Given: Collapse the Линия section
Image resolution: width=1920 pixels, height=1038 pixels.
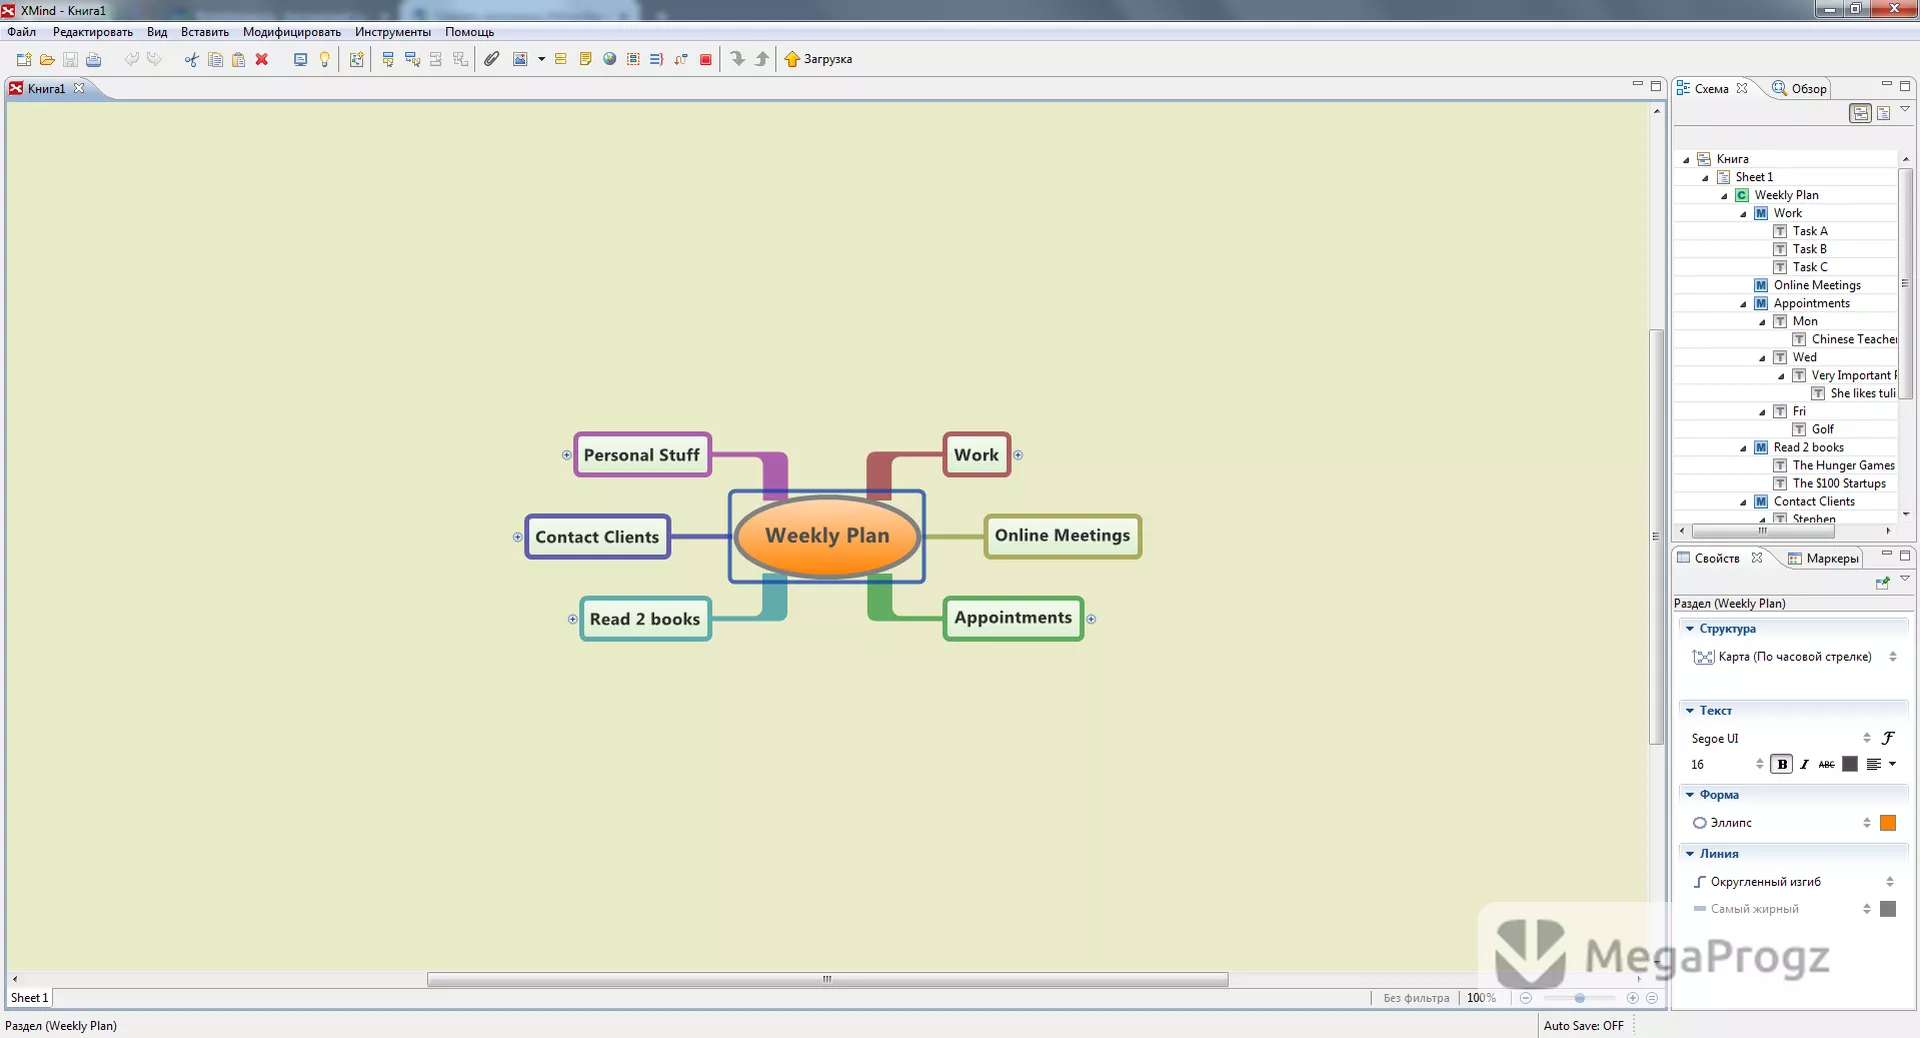Looking at the screenshot, I should coord(1690,854).
